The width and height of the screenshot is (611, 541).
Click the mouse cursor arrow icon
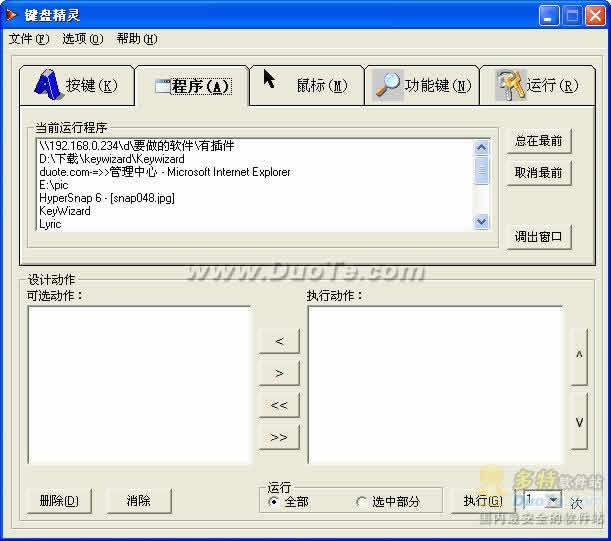pyautogui.click(x=269, y=78)
